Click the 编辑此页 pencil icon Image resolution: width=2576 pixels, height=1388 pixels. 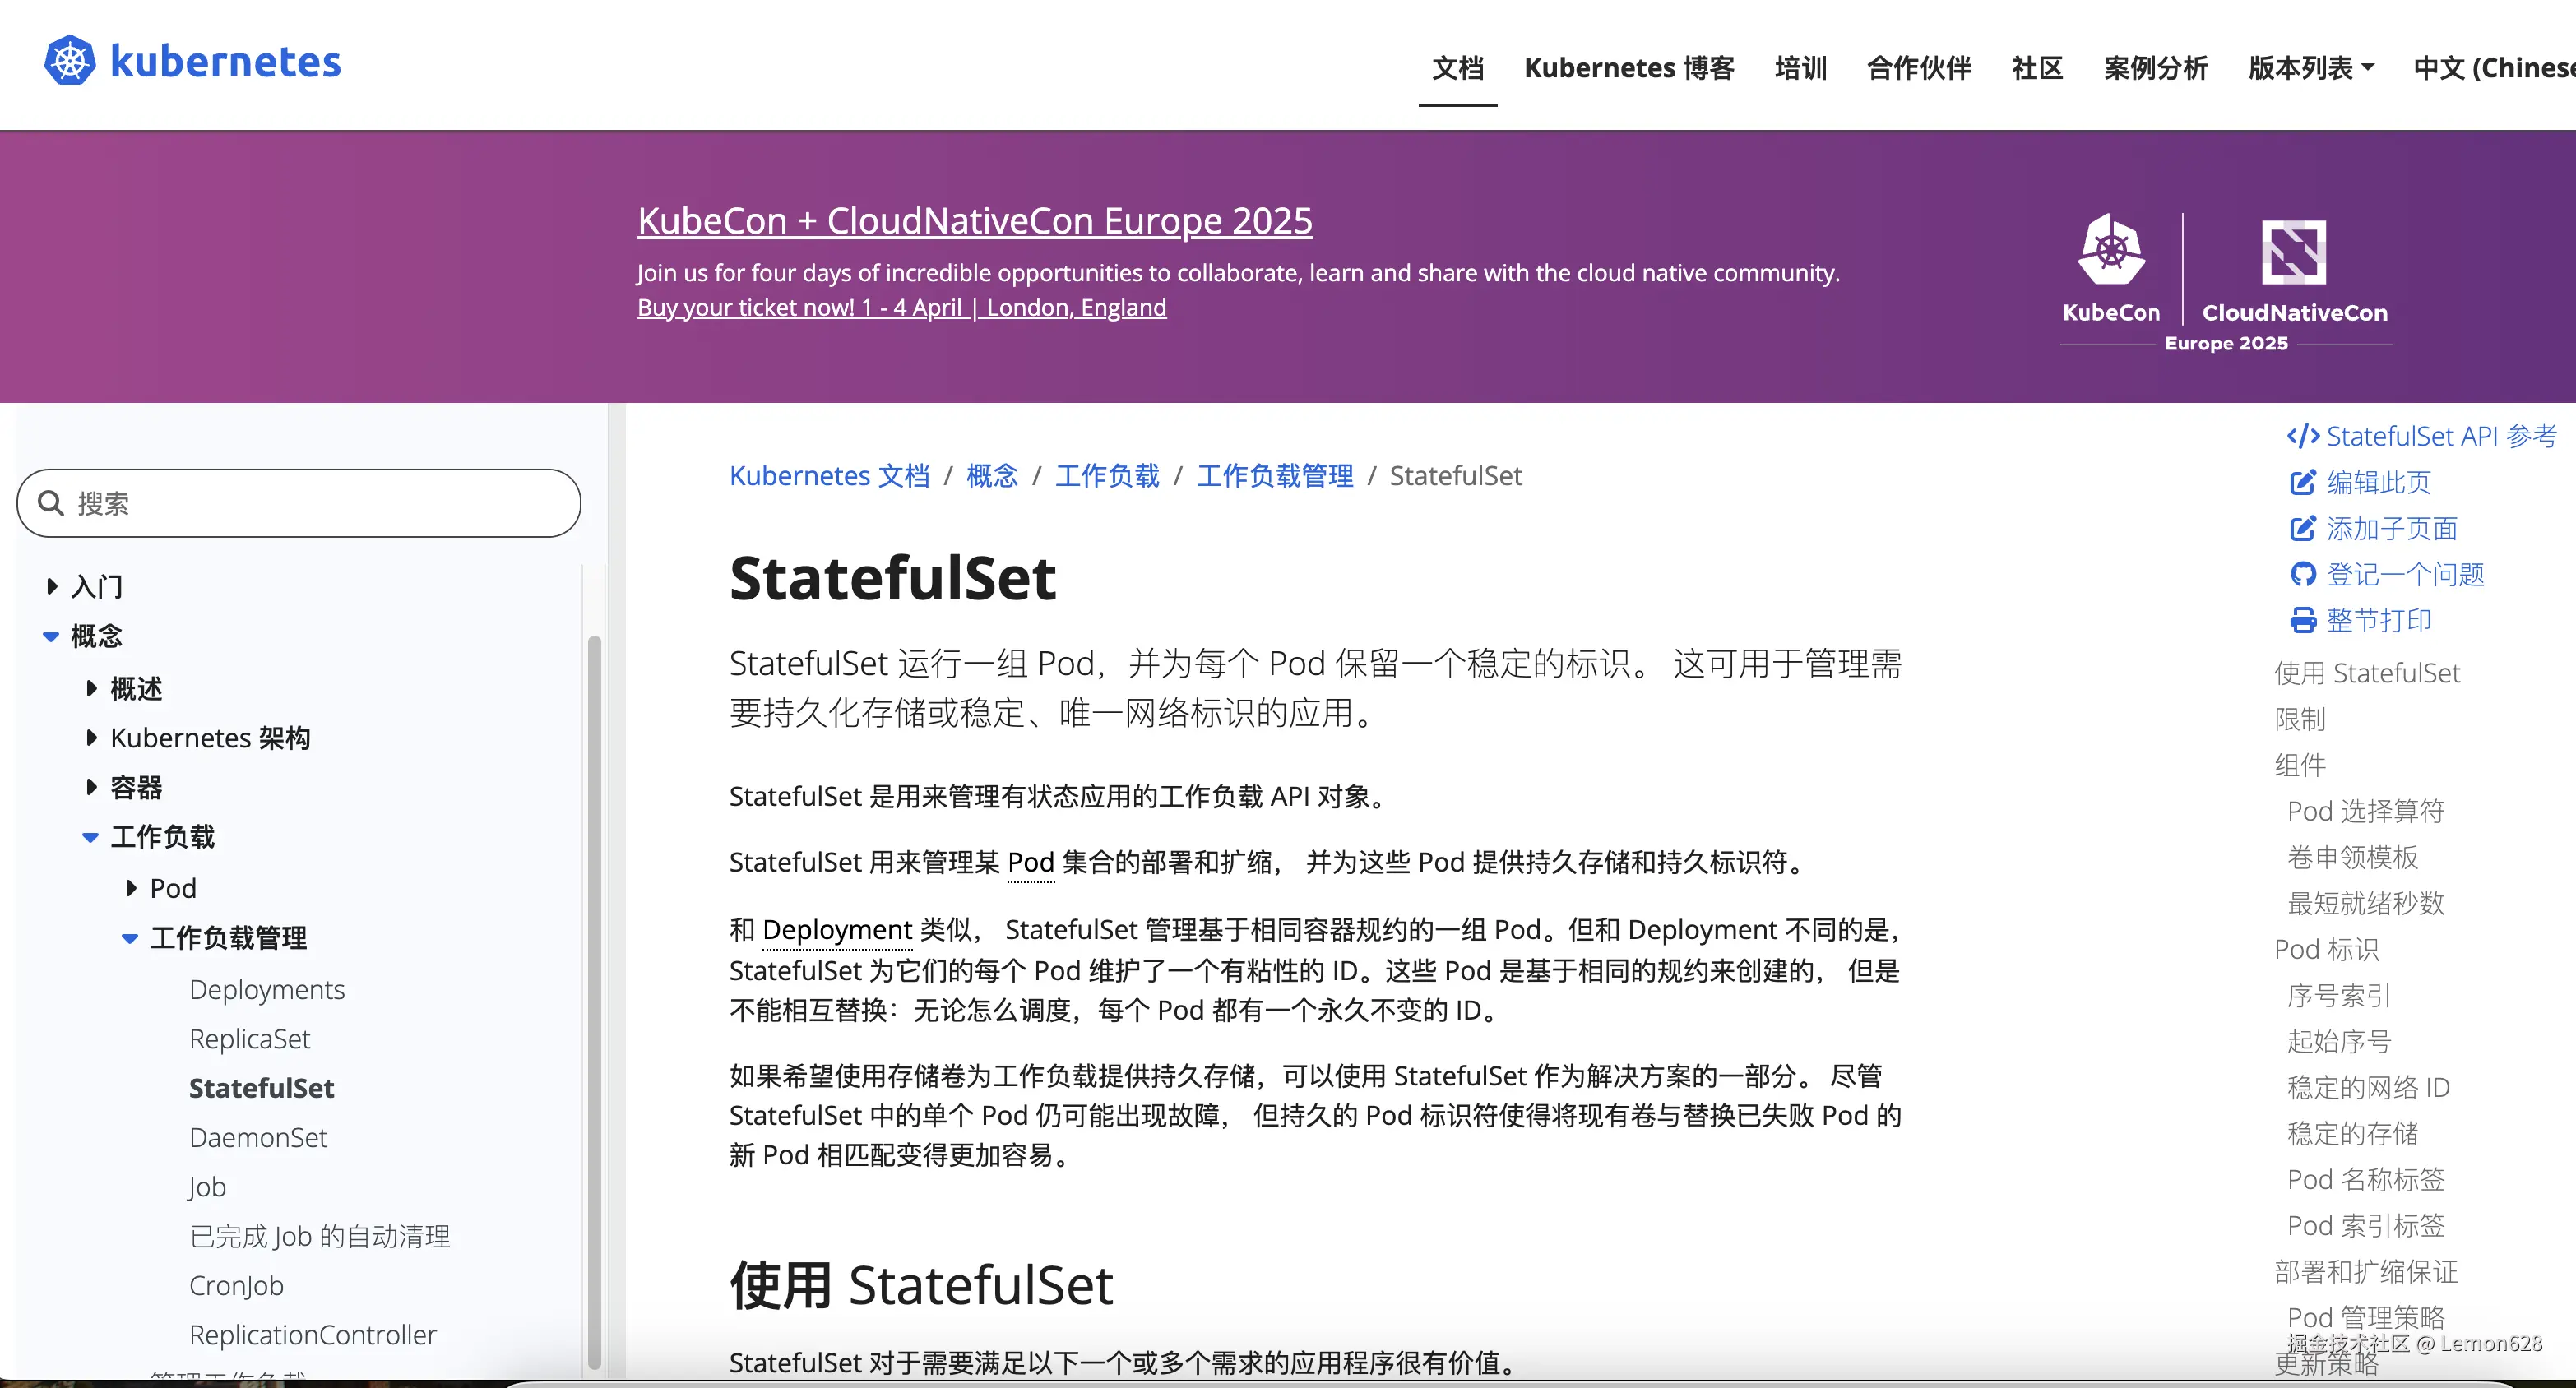[2303, 482]
